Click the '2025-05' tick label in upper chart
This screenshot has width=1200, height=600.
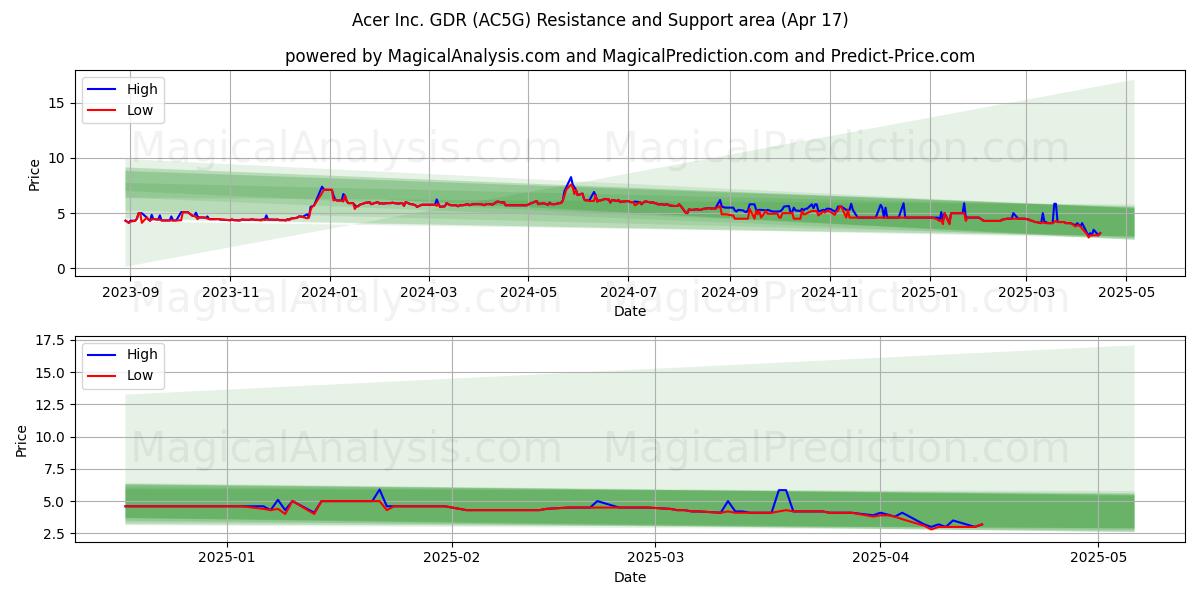coord(1126,291)
